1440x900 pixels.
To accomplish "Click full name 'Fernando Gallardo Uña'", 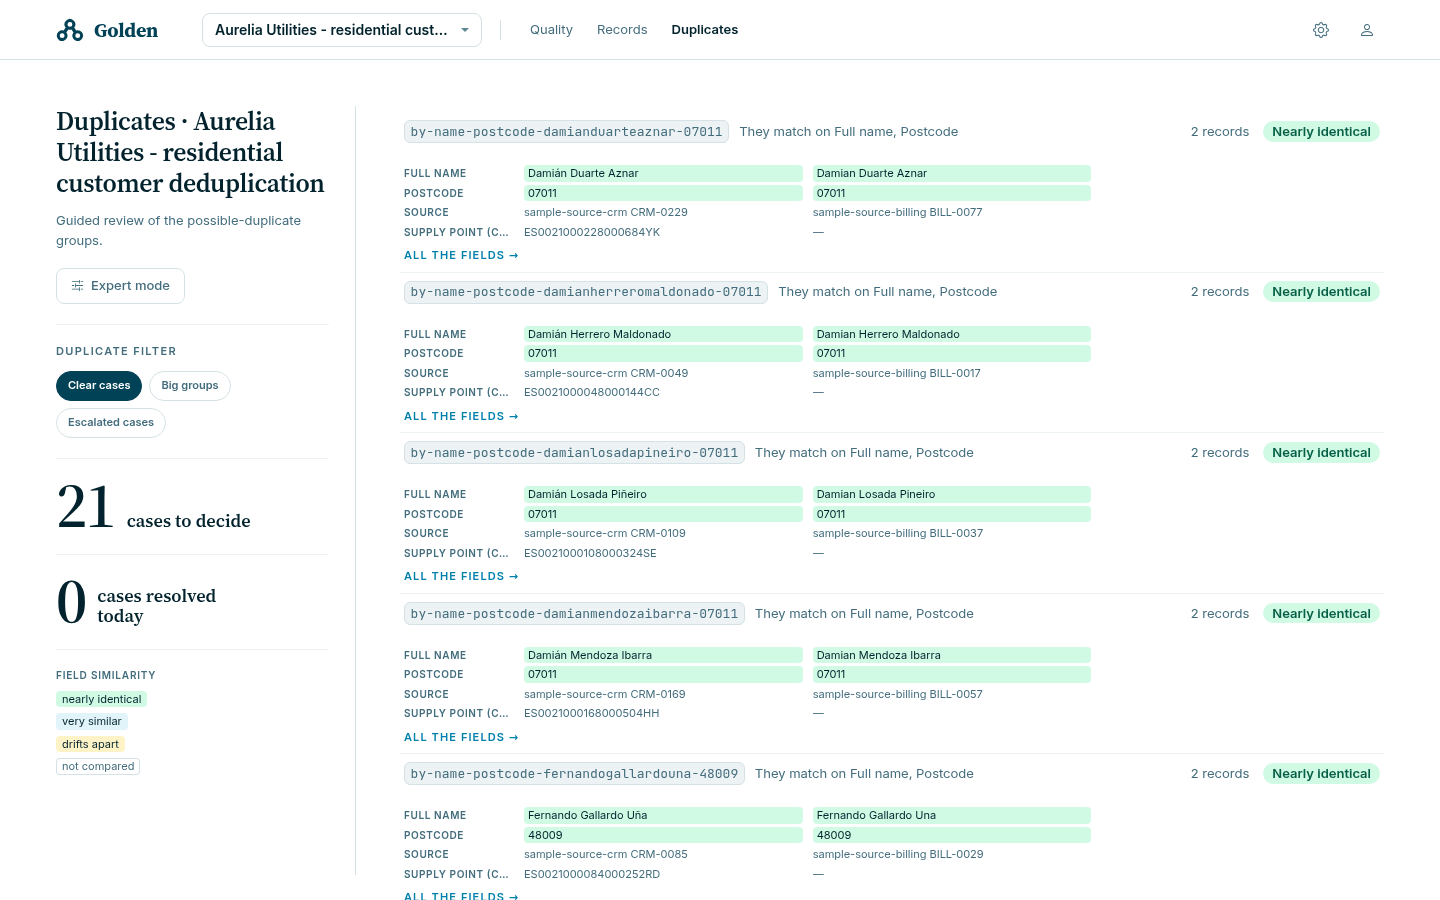I will click(663, 816).
